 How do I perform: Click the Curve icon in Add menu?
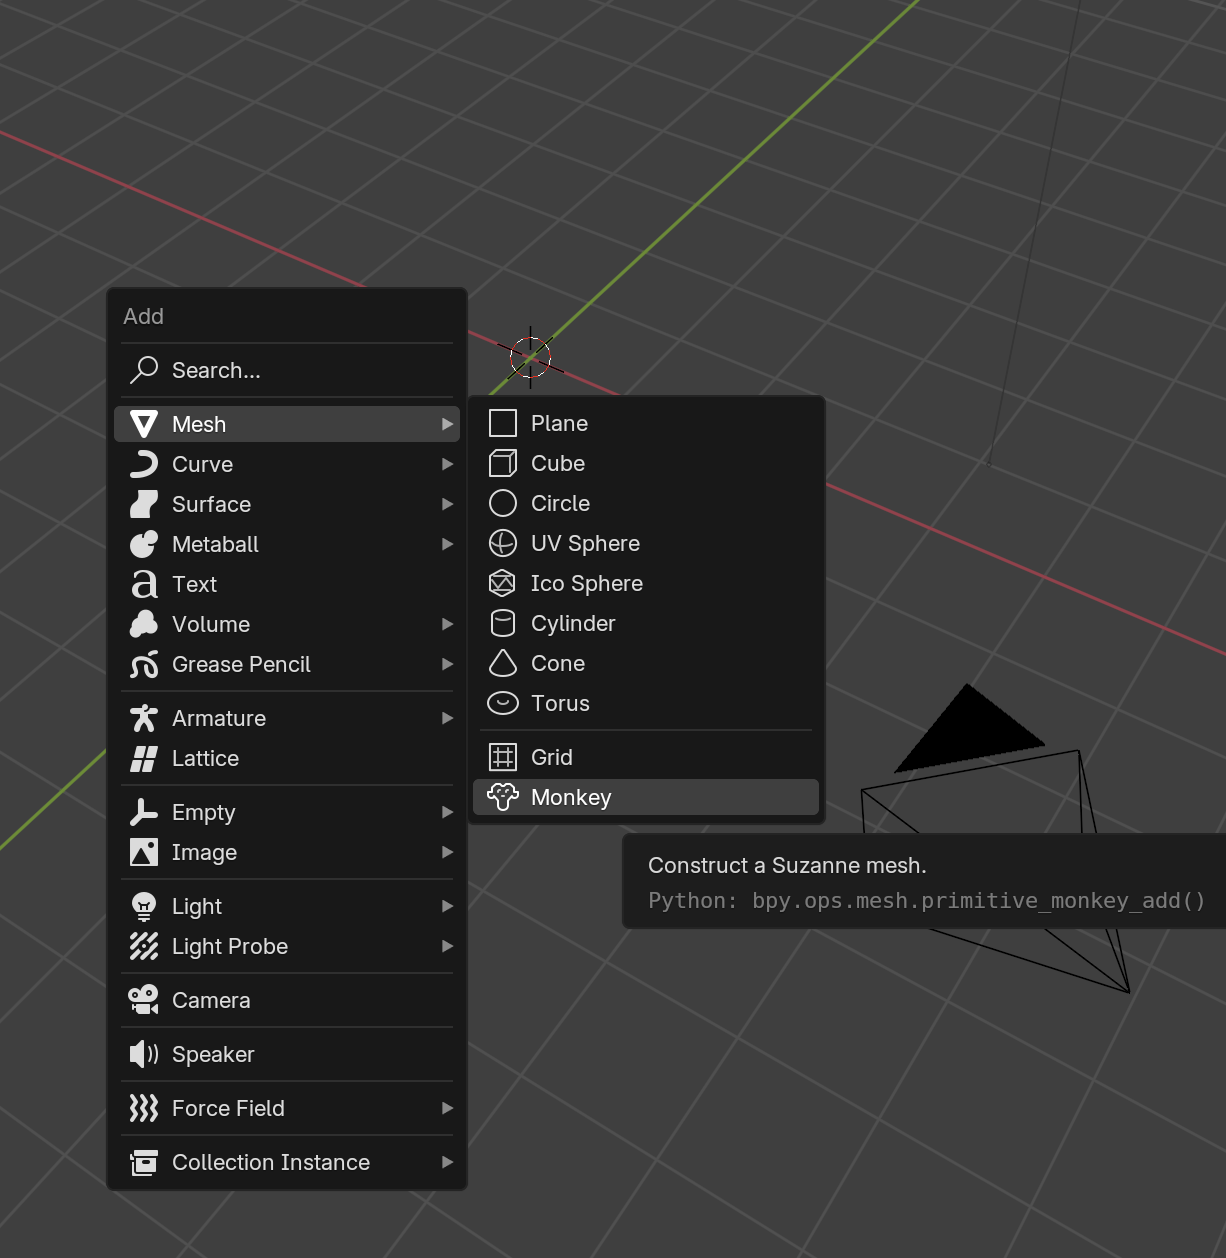[144, 464]
